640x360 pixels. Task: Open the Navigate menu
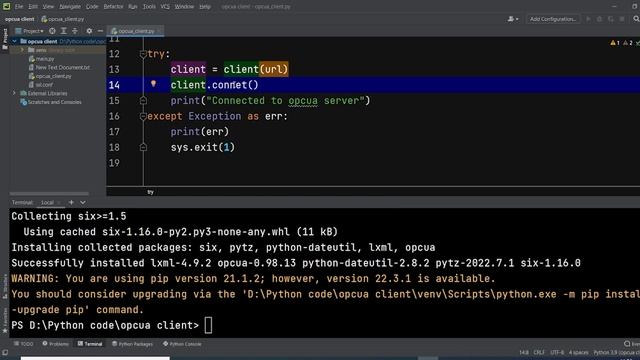point(70,7)
